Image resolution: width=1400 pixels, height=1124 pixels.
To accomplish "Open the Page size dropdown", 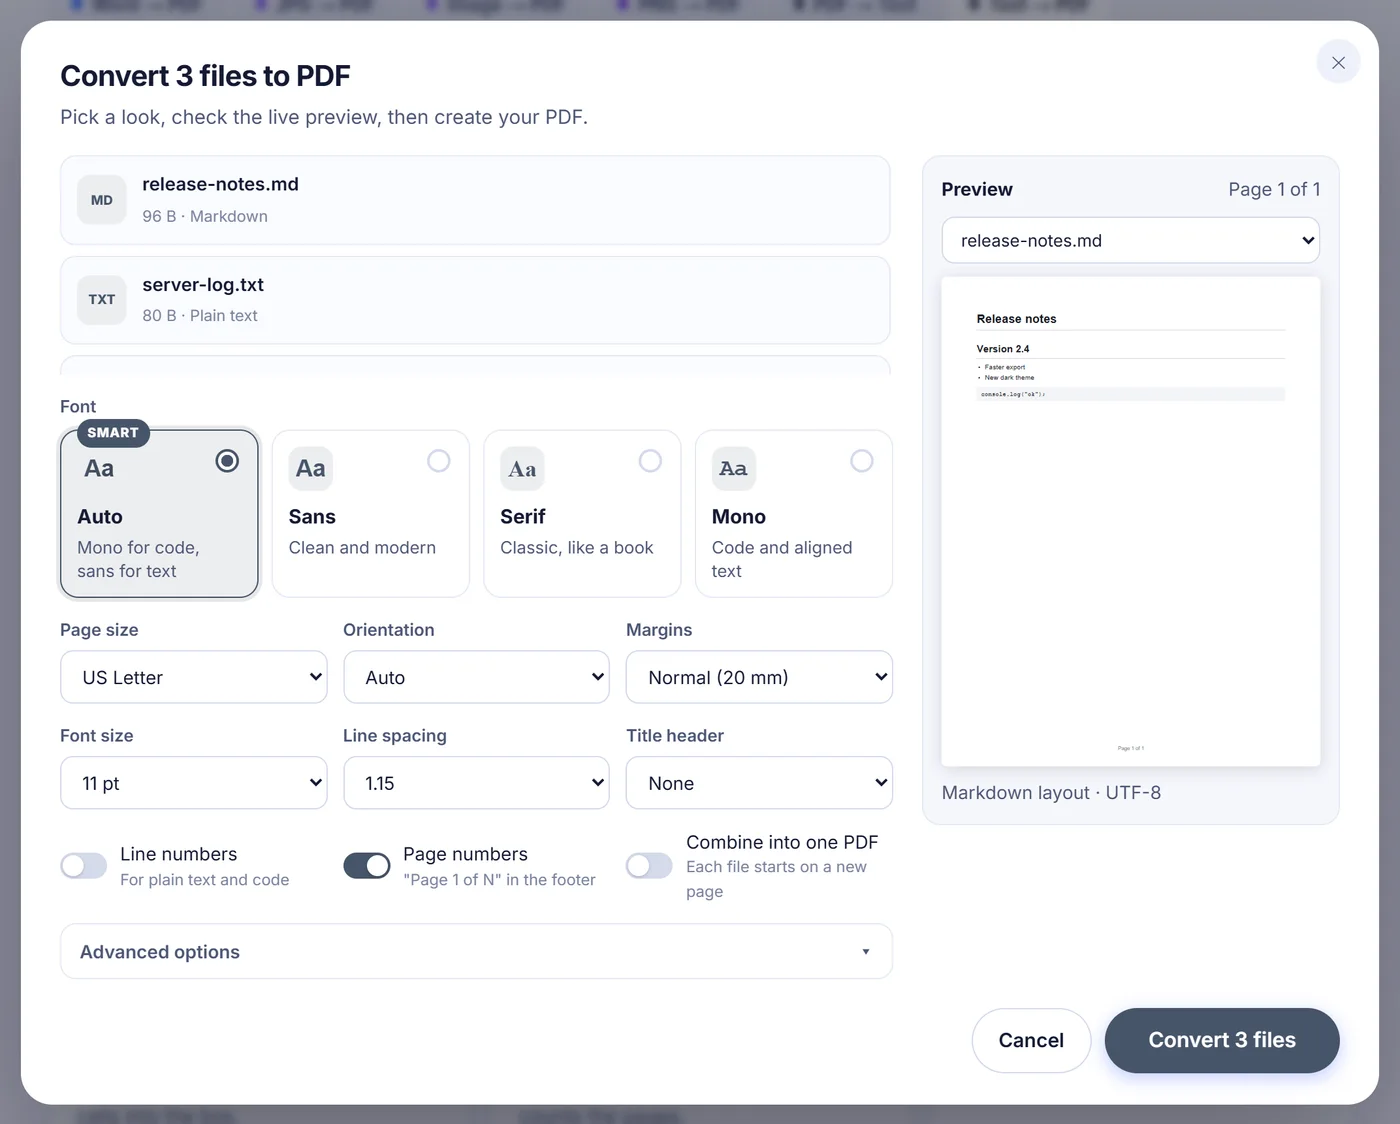I will coord(194,677).
